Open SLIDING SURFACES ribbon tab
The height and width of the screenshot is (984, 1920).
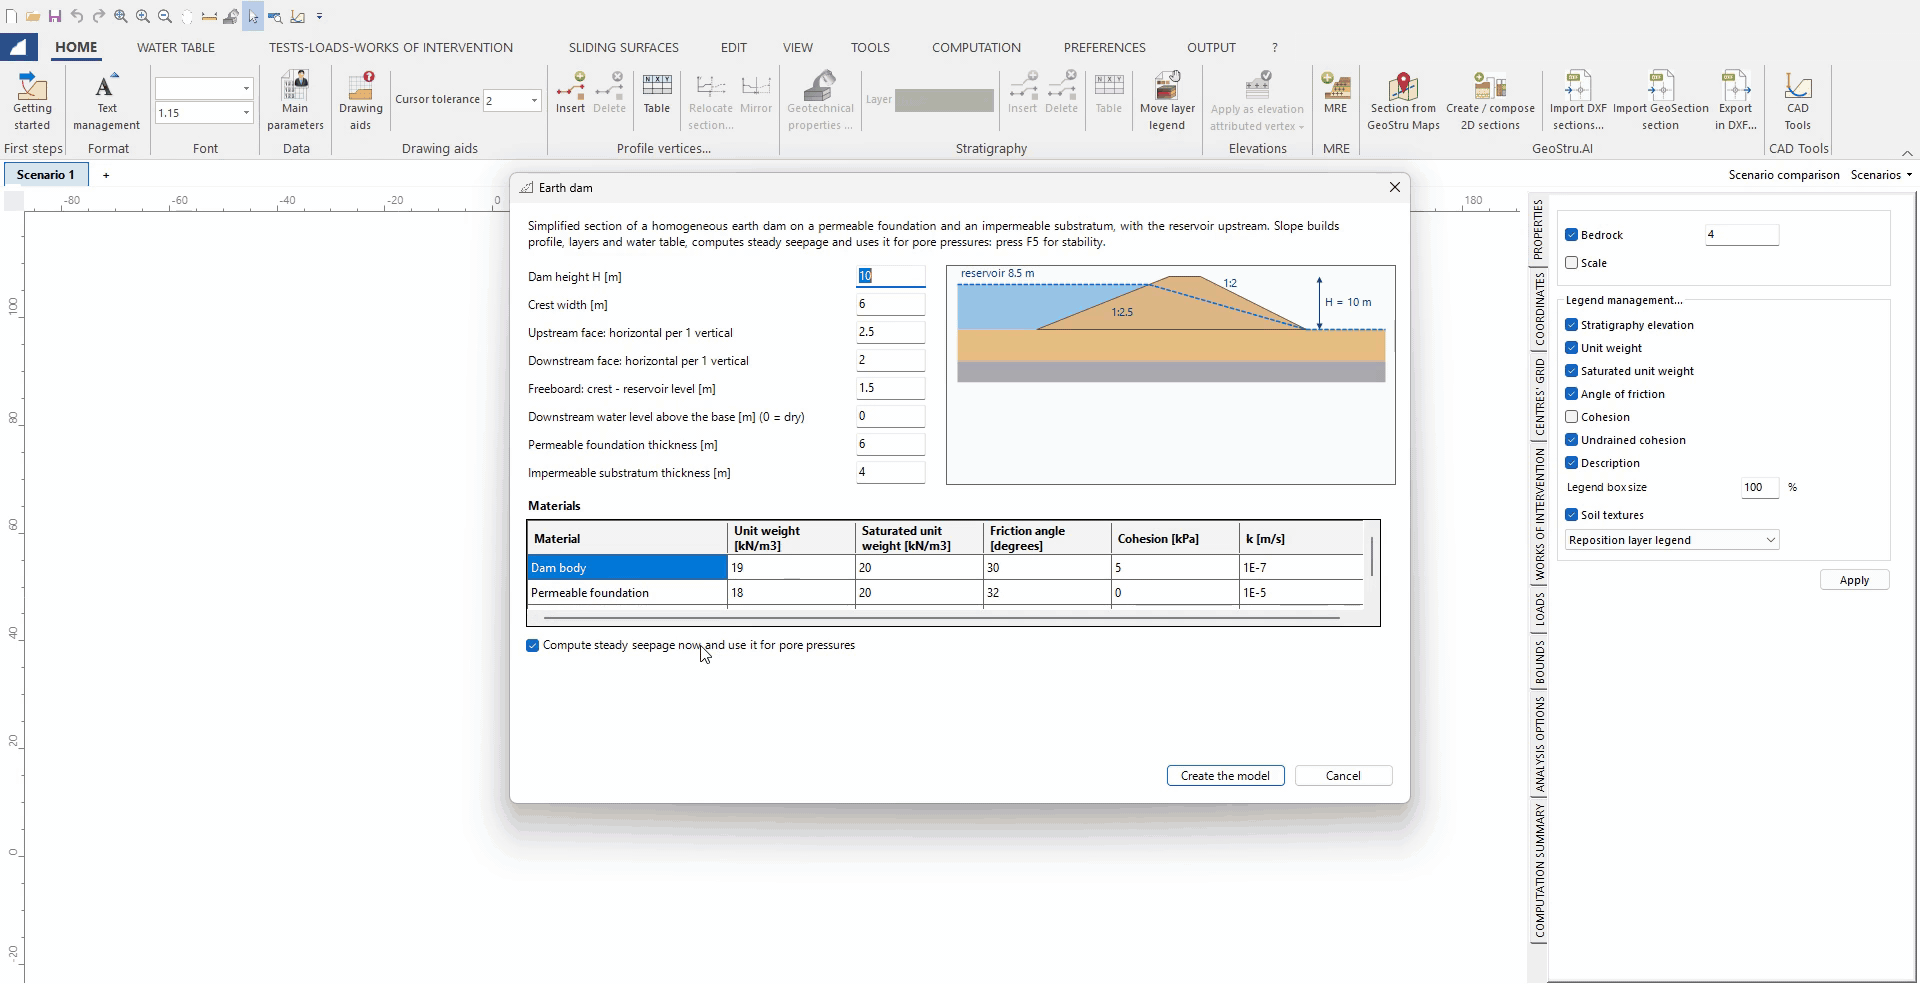623,47
